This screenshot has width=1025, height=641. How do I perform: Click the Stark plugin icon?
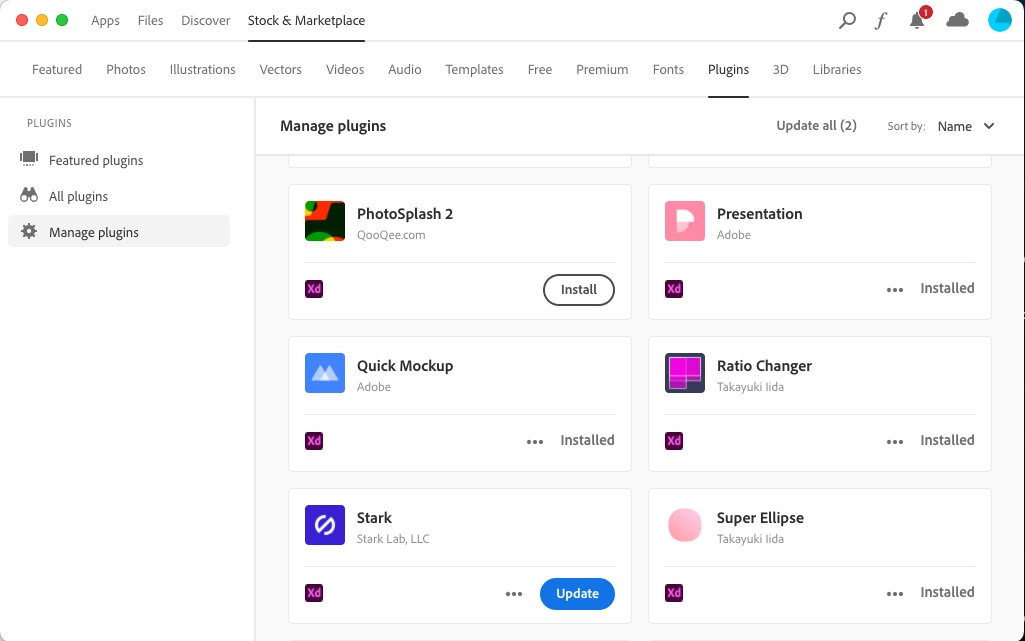[325, 525]
